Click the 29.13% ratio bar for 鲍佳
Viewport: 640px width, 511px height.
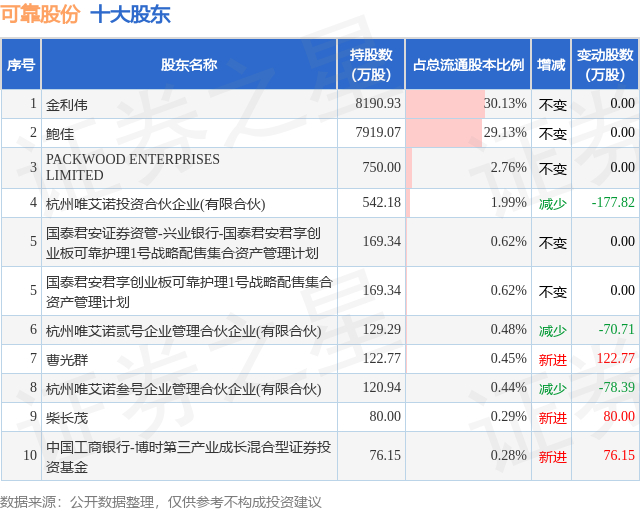[x=445, y=133]
